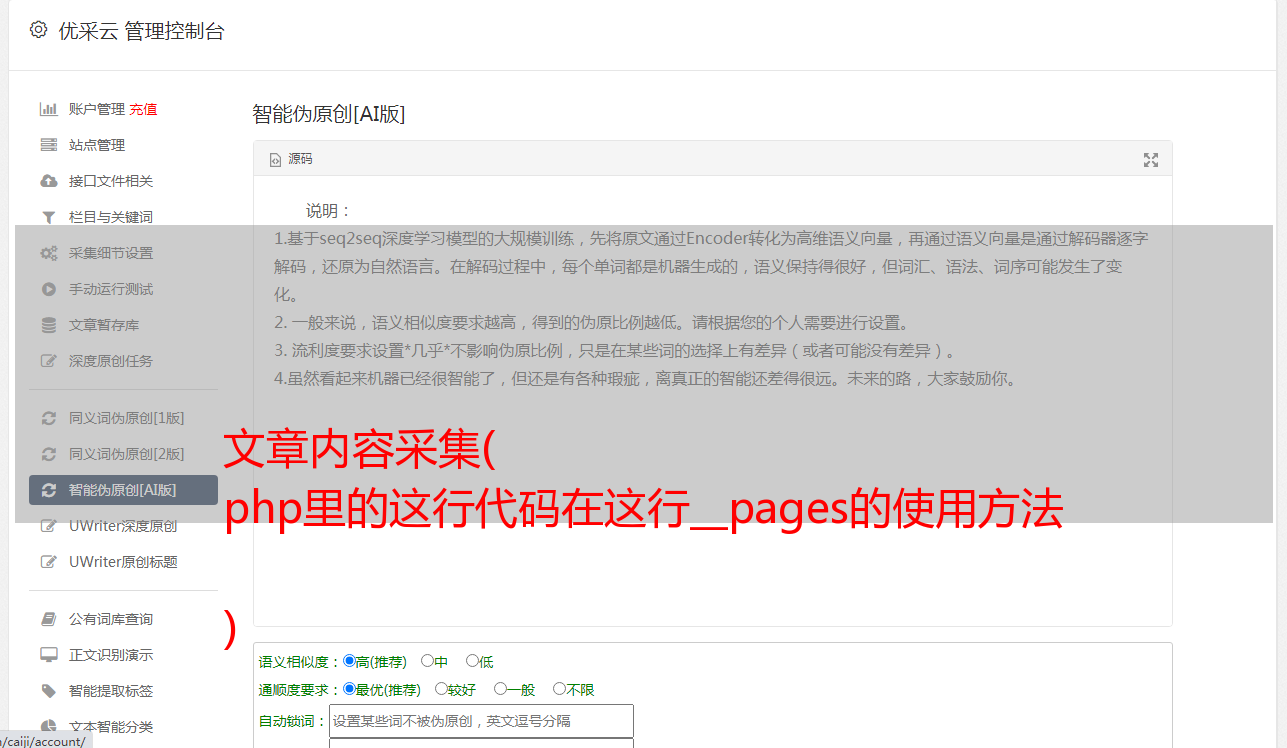Open 账户管理 in the sidebar
This screenshot has width=1287, height=748.
(x=97, y=109)
